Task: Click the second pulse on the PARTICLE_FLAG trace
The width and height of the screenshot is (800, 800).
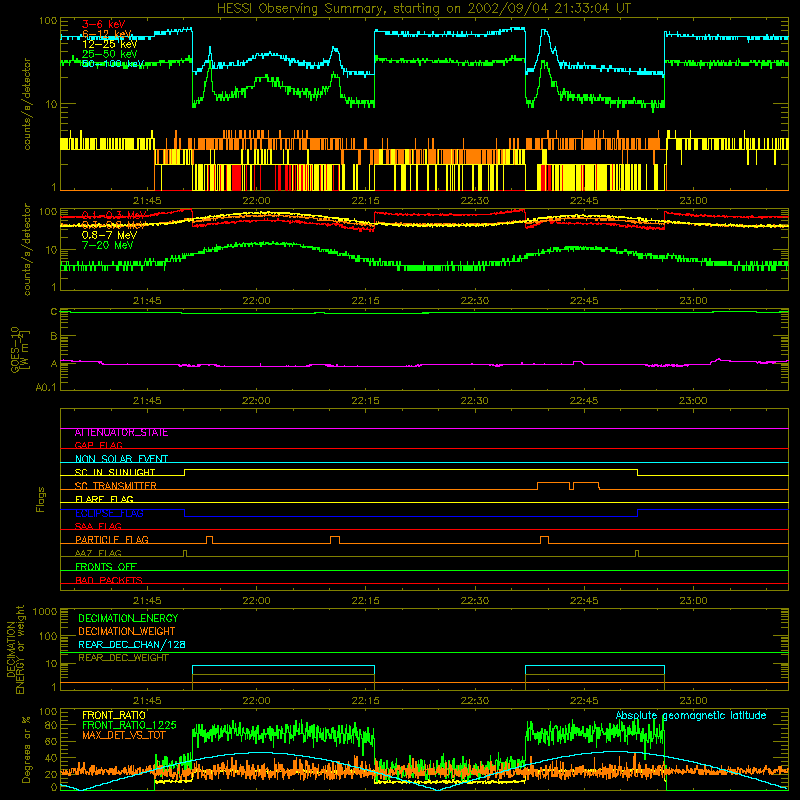Action: (335, 540)
